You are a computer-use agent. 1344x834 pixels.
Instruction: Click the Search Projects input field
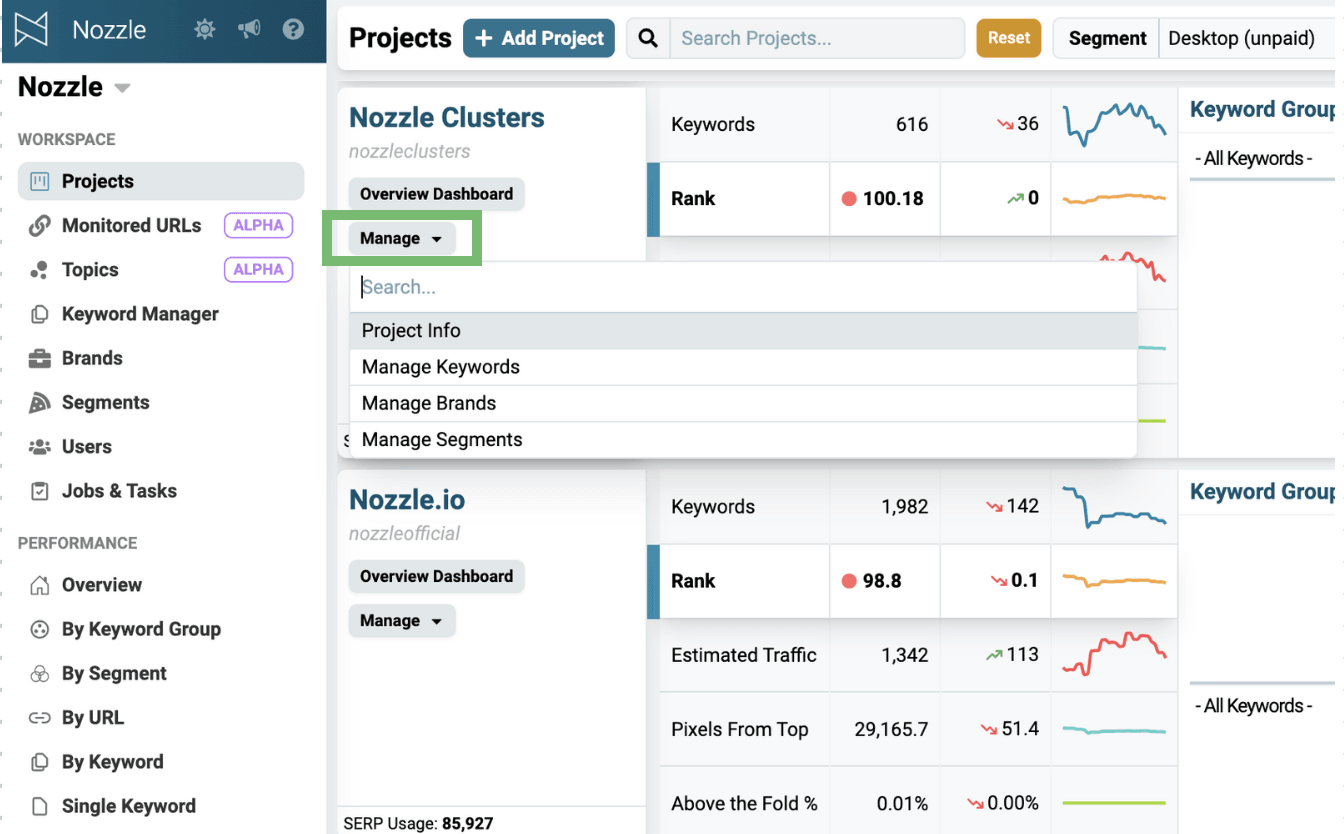[817, 38]
